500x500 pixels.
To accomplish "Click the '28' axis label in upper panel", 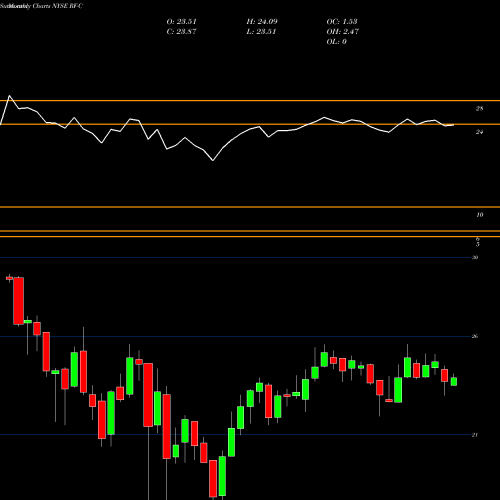I will click(479, 108).
